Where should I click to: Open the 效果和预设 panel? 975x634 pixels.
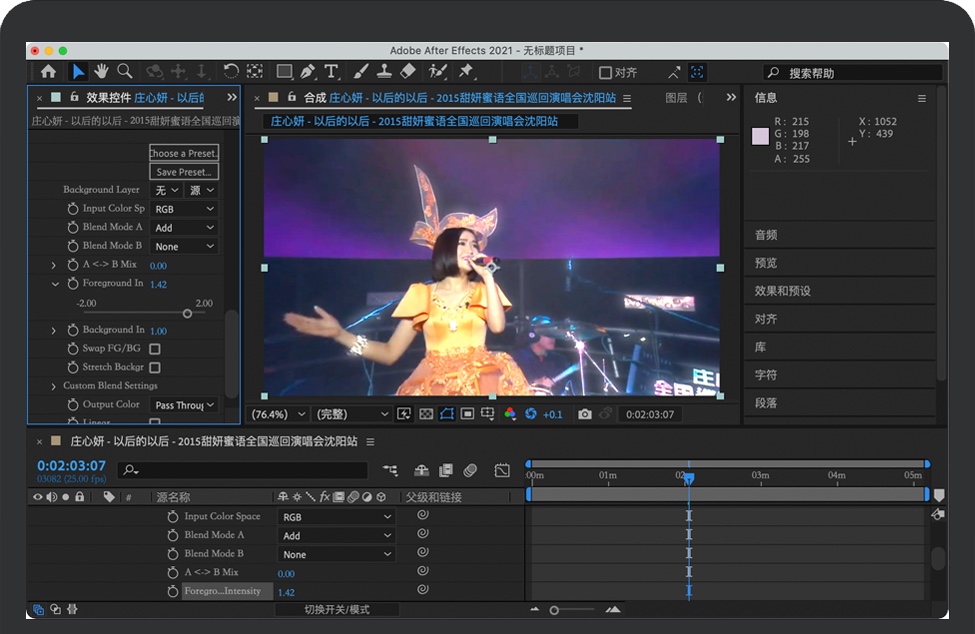[782, 291]
